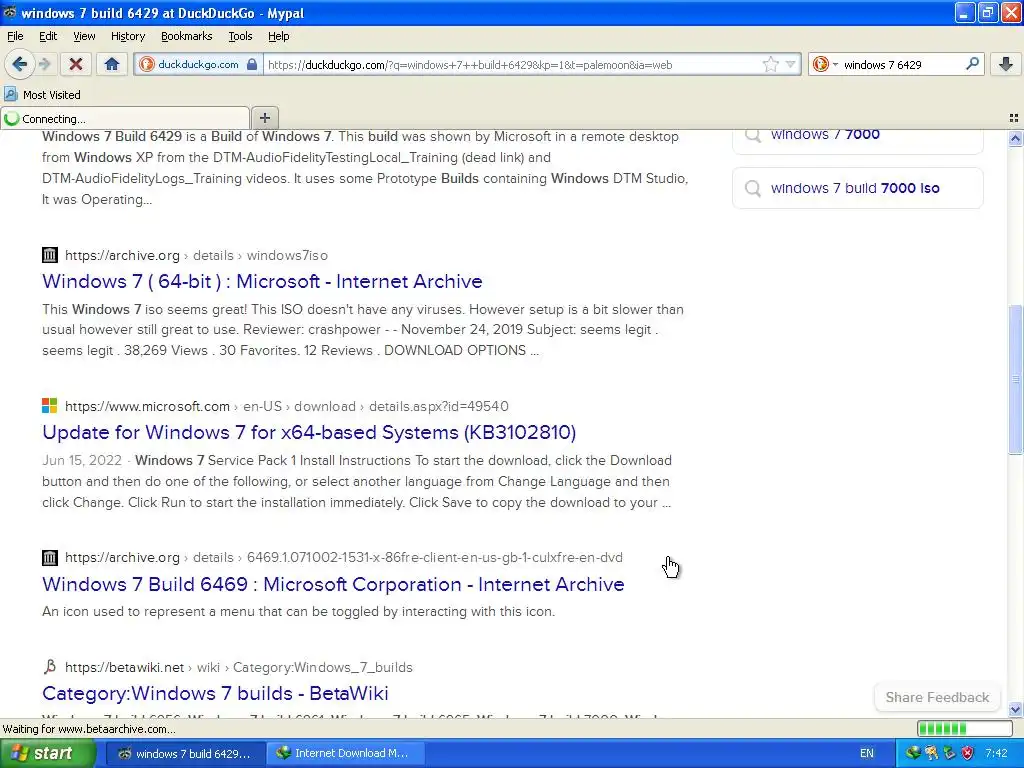The image size is (1024, 768).
Task: Click the EN language indicator
Action: [x=867, y=753]
